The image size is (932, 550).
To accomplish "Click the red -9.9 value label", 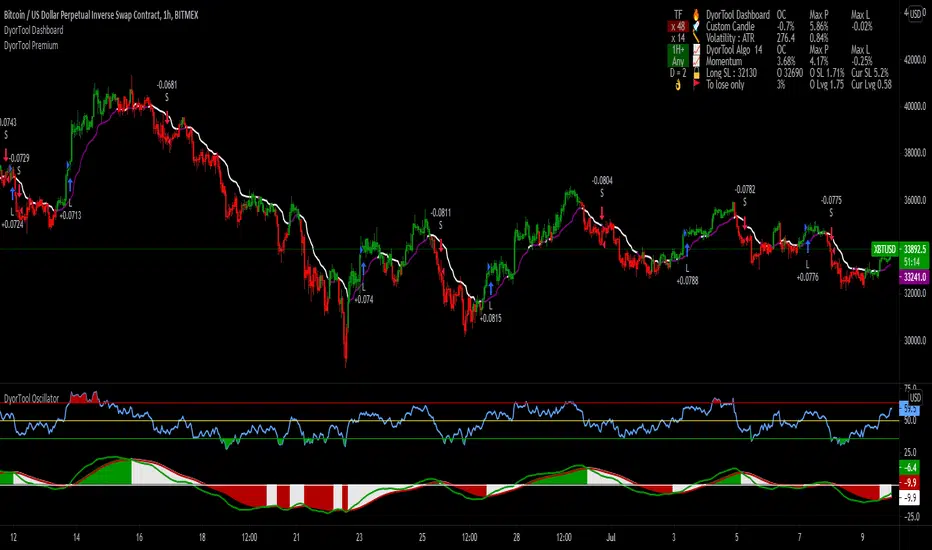I will click(909, 482).
